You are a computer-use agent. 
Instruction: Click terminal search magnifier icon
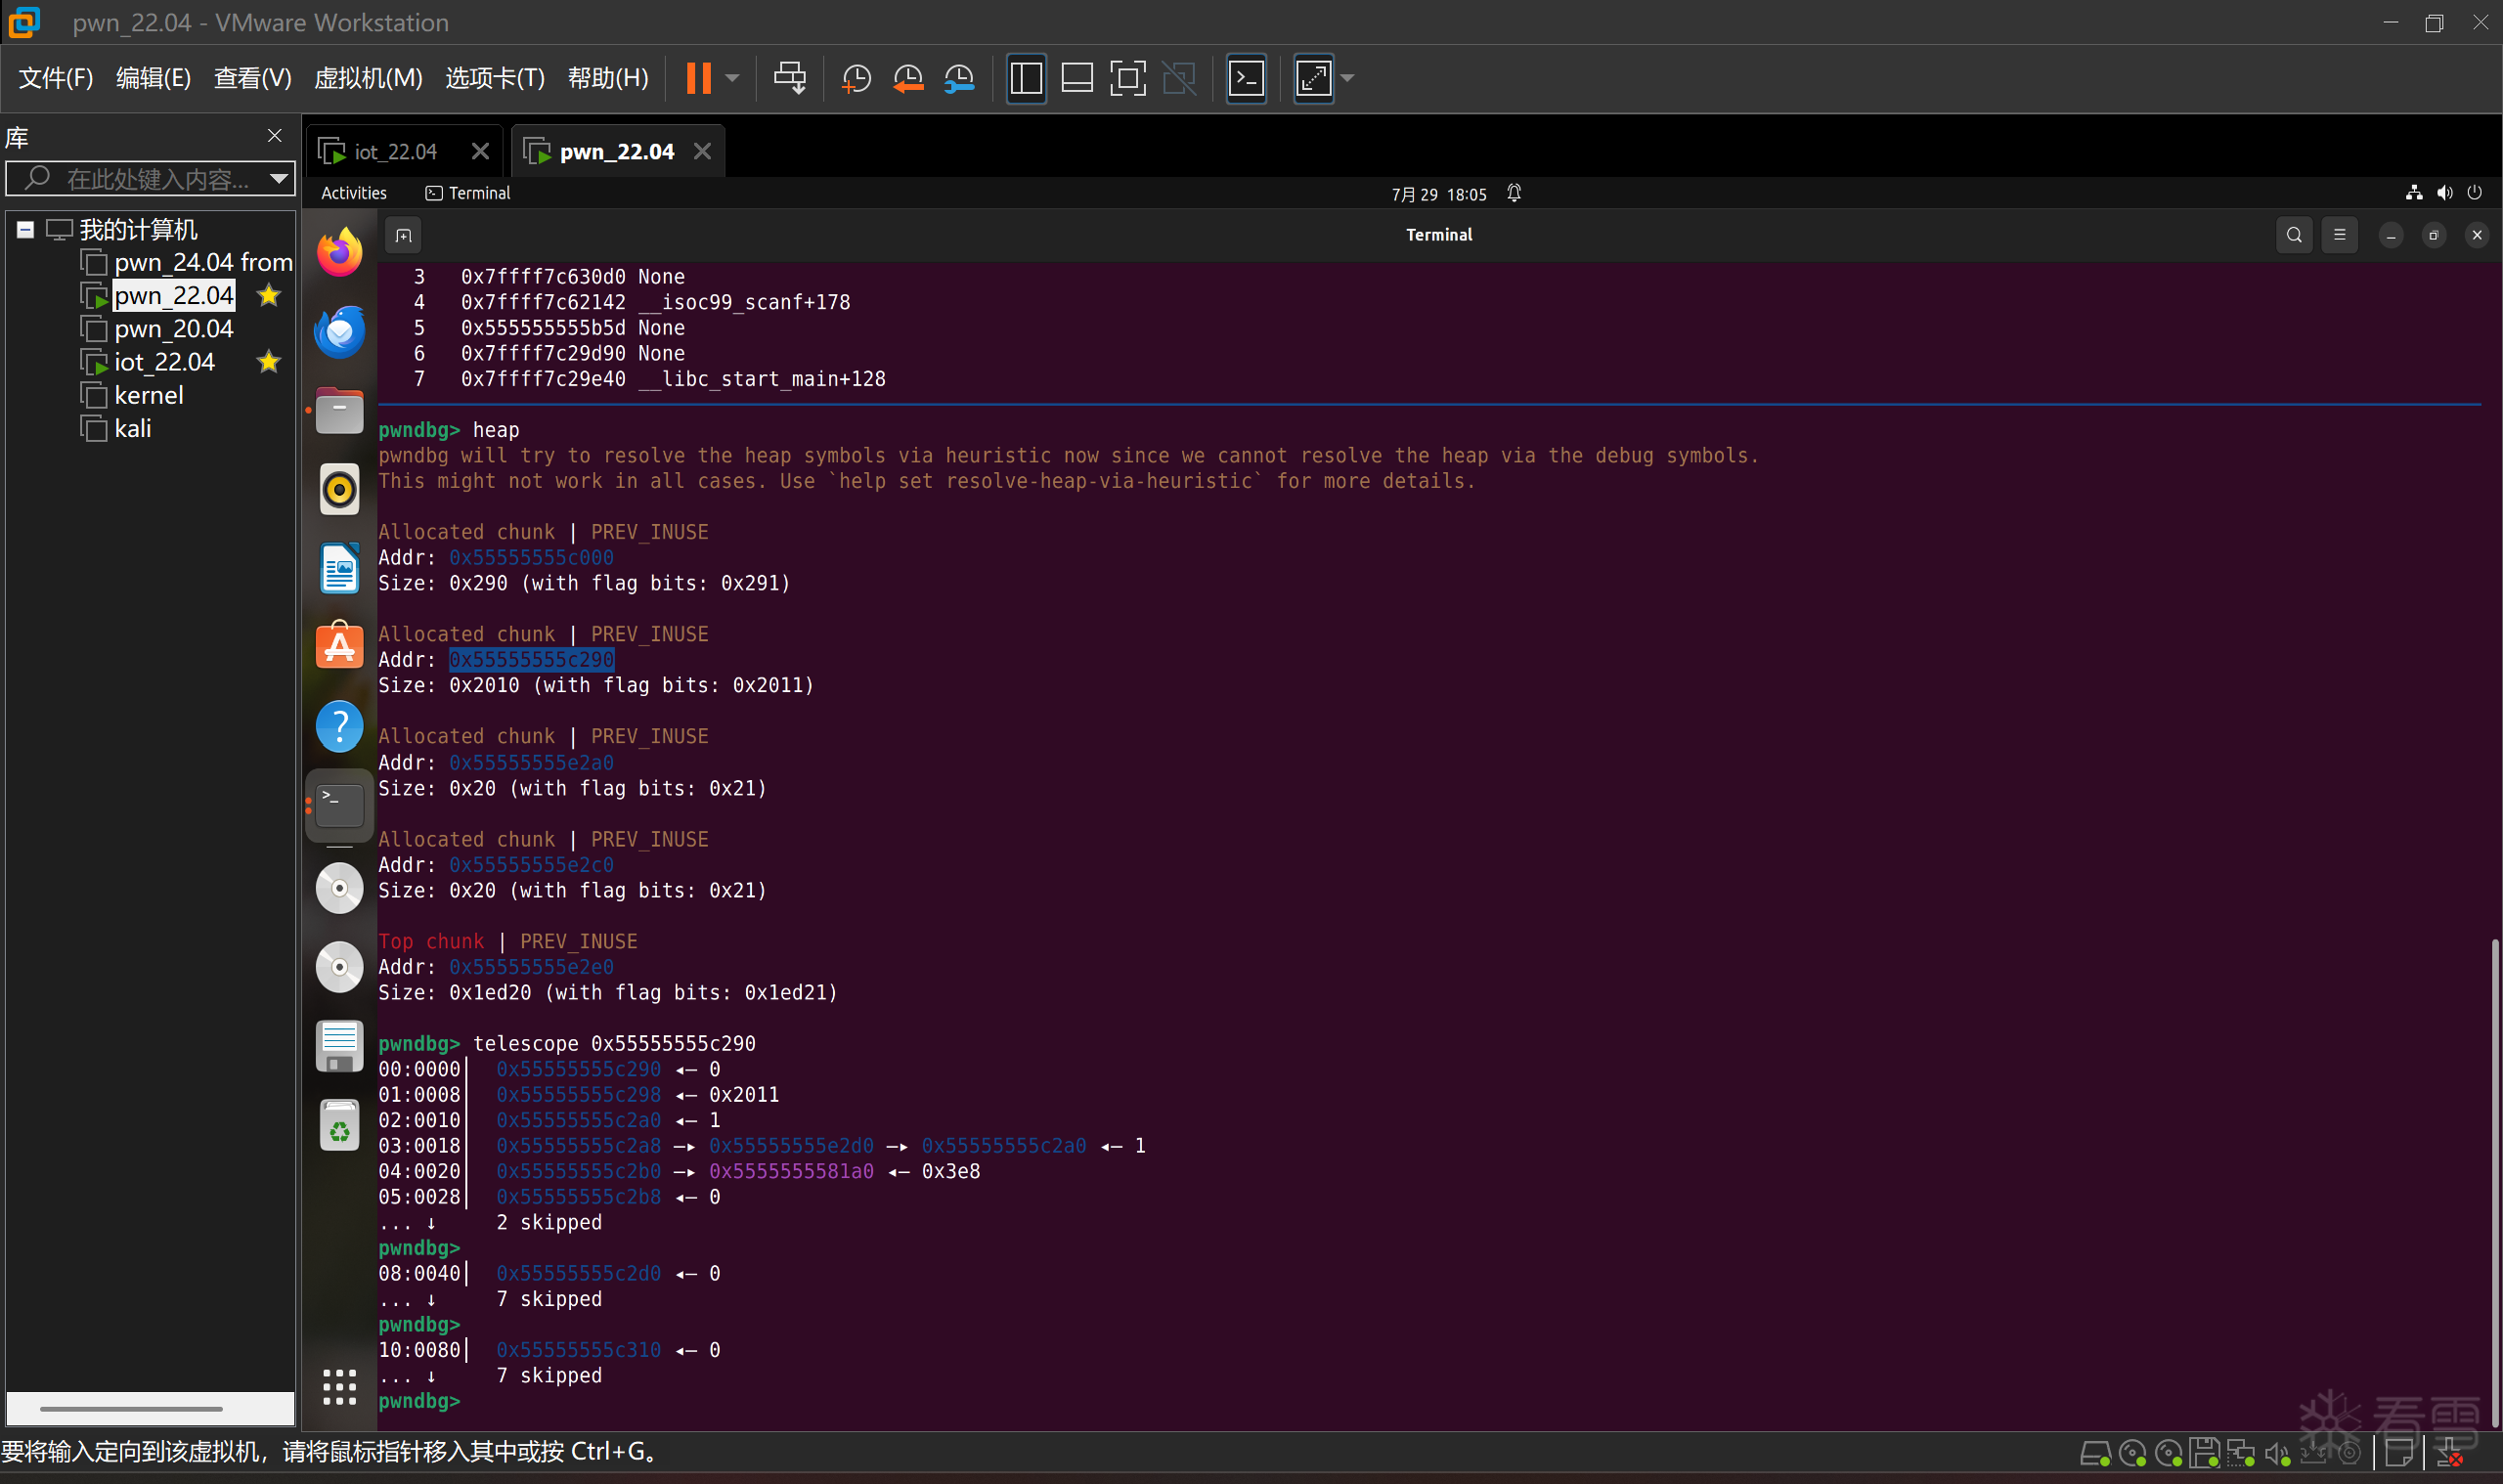pyautogui.click(x=2293, y=235)
